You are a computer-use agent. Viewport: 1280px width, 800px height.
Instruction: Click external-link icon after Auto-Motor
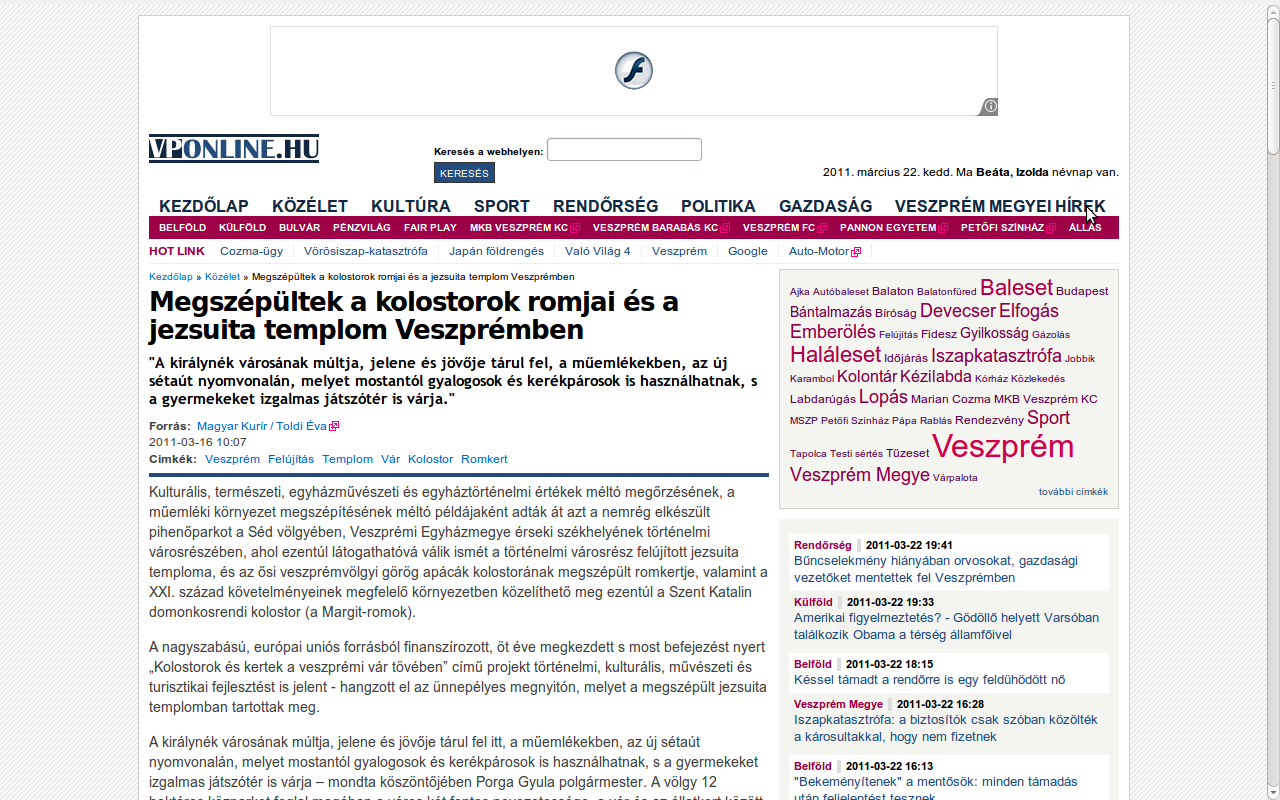tap(856, 252)
